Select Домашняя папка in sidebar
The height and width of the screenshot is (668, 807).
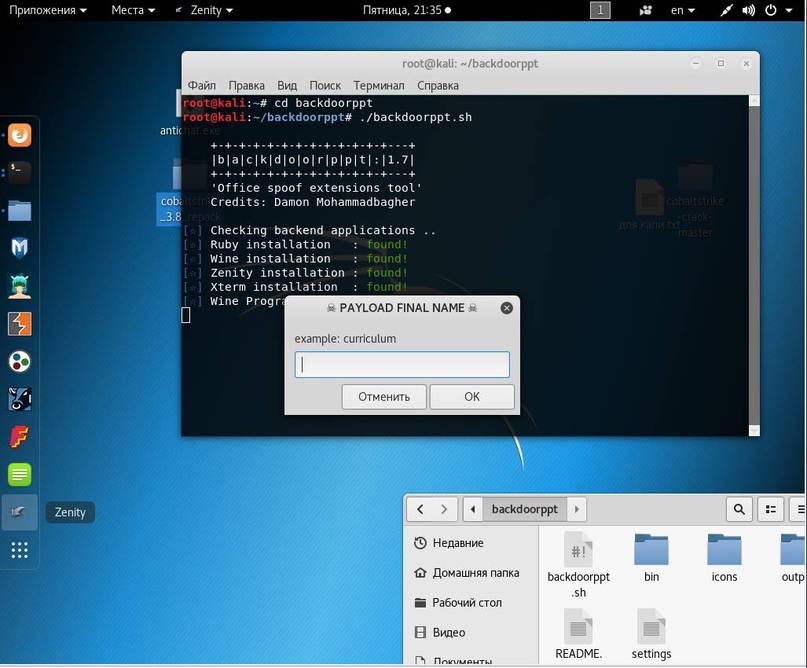475,573
